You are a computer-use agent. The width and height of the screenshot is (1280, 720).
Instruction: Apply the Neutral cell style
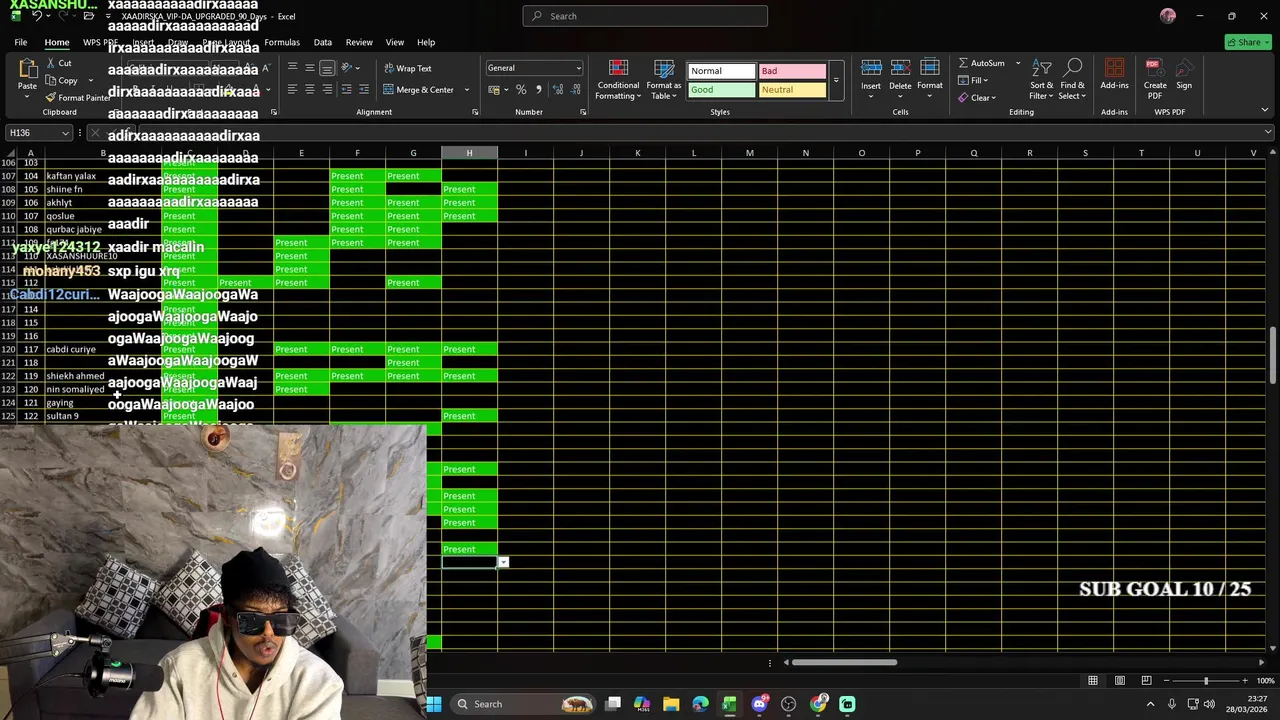(x=792, y=90)
